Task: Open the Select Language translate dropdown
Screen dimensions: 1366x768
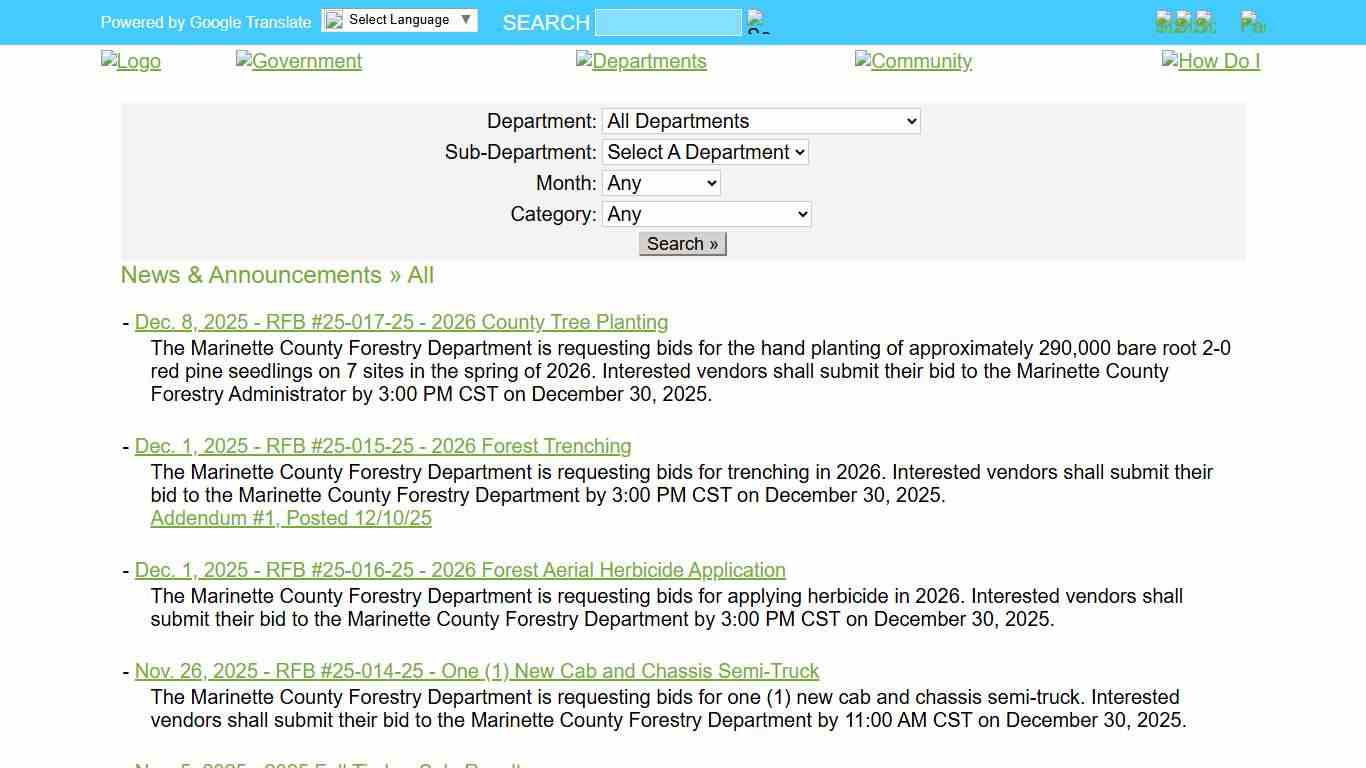Action: 399,20
